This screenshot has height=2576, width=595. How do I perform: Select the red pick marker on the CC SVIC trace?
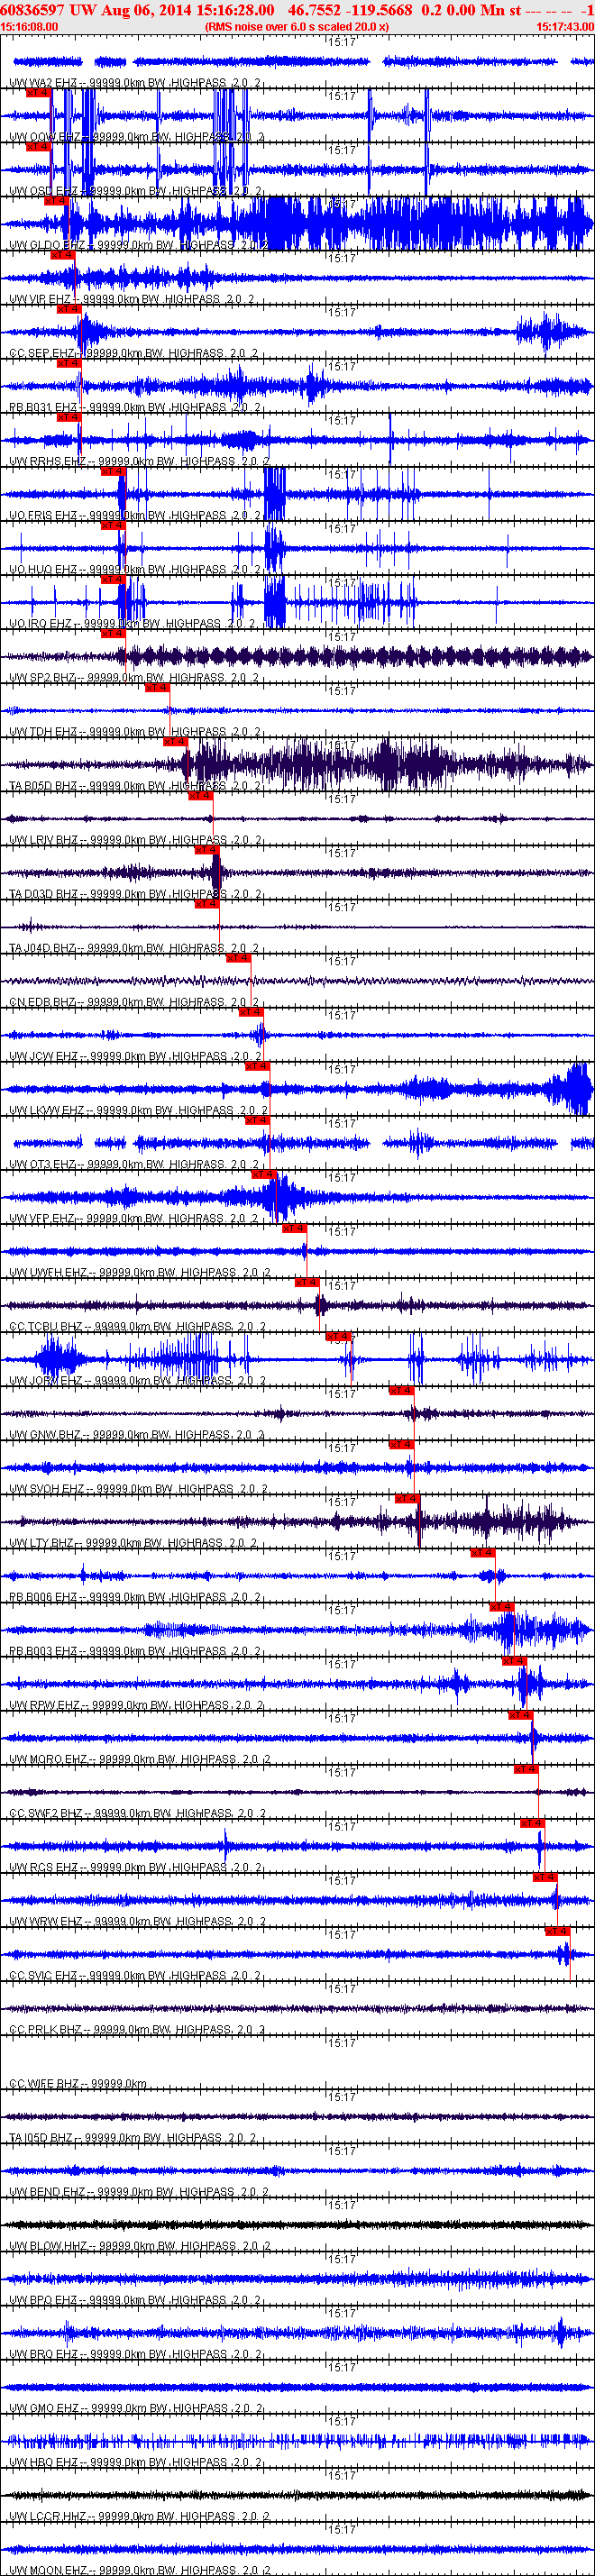pyautogui.click(x=557, y=1932)
